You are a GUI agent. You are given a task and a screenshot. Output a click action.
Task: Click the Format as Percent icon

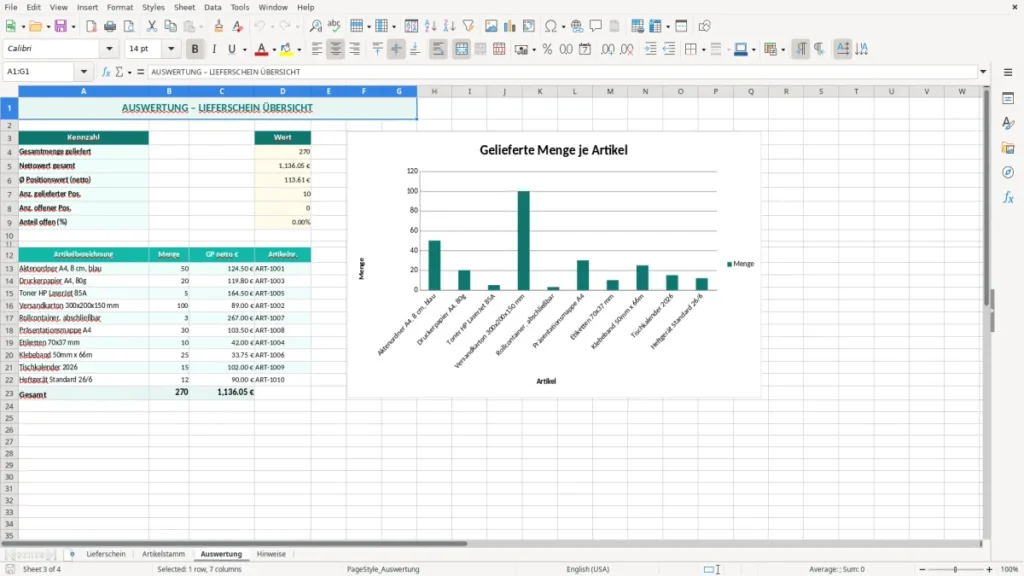[x=547, y=49]
